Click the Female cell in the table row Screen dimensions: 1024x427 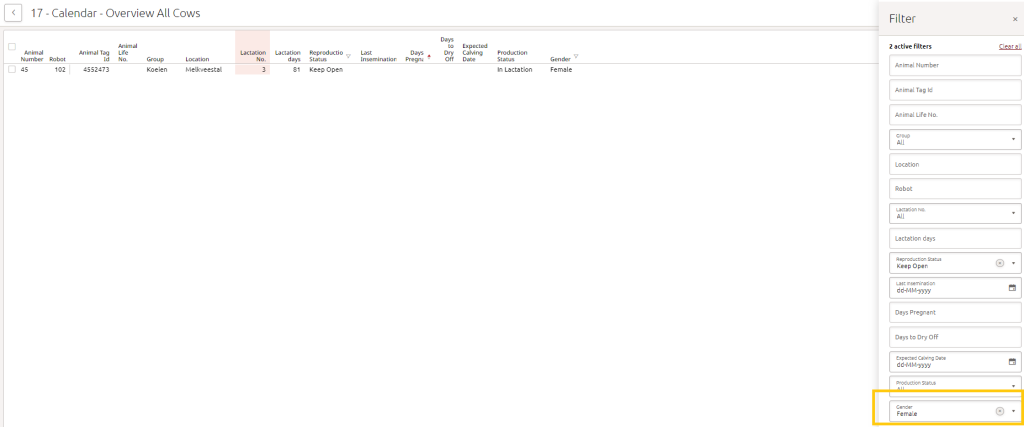pyautogui.click(x=561, y=69)
